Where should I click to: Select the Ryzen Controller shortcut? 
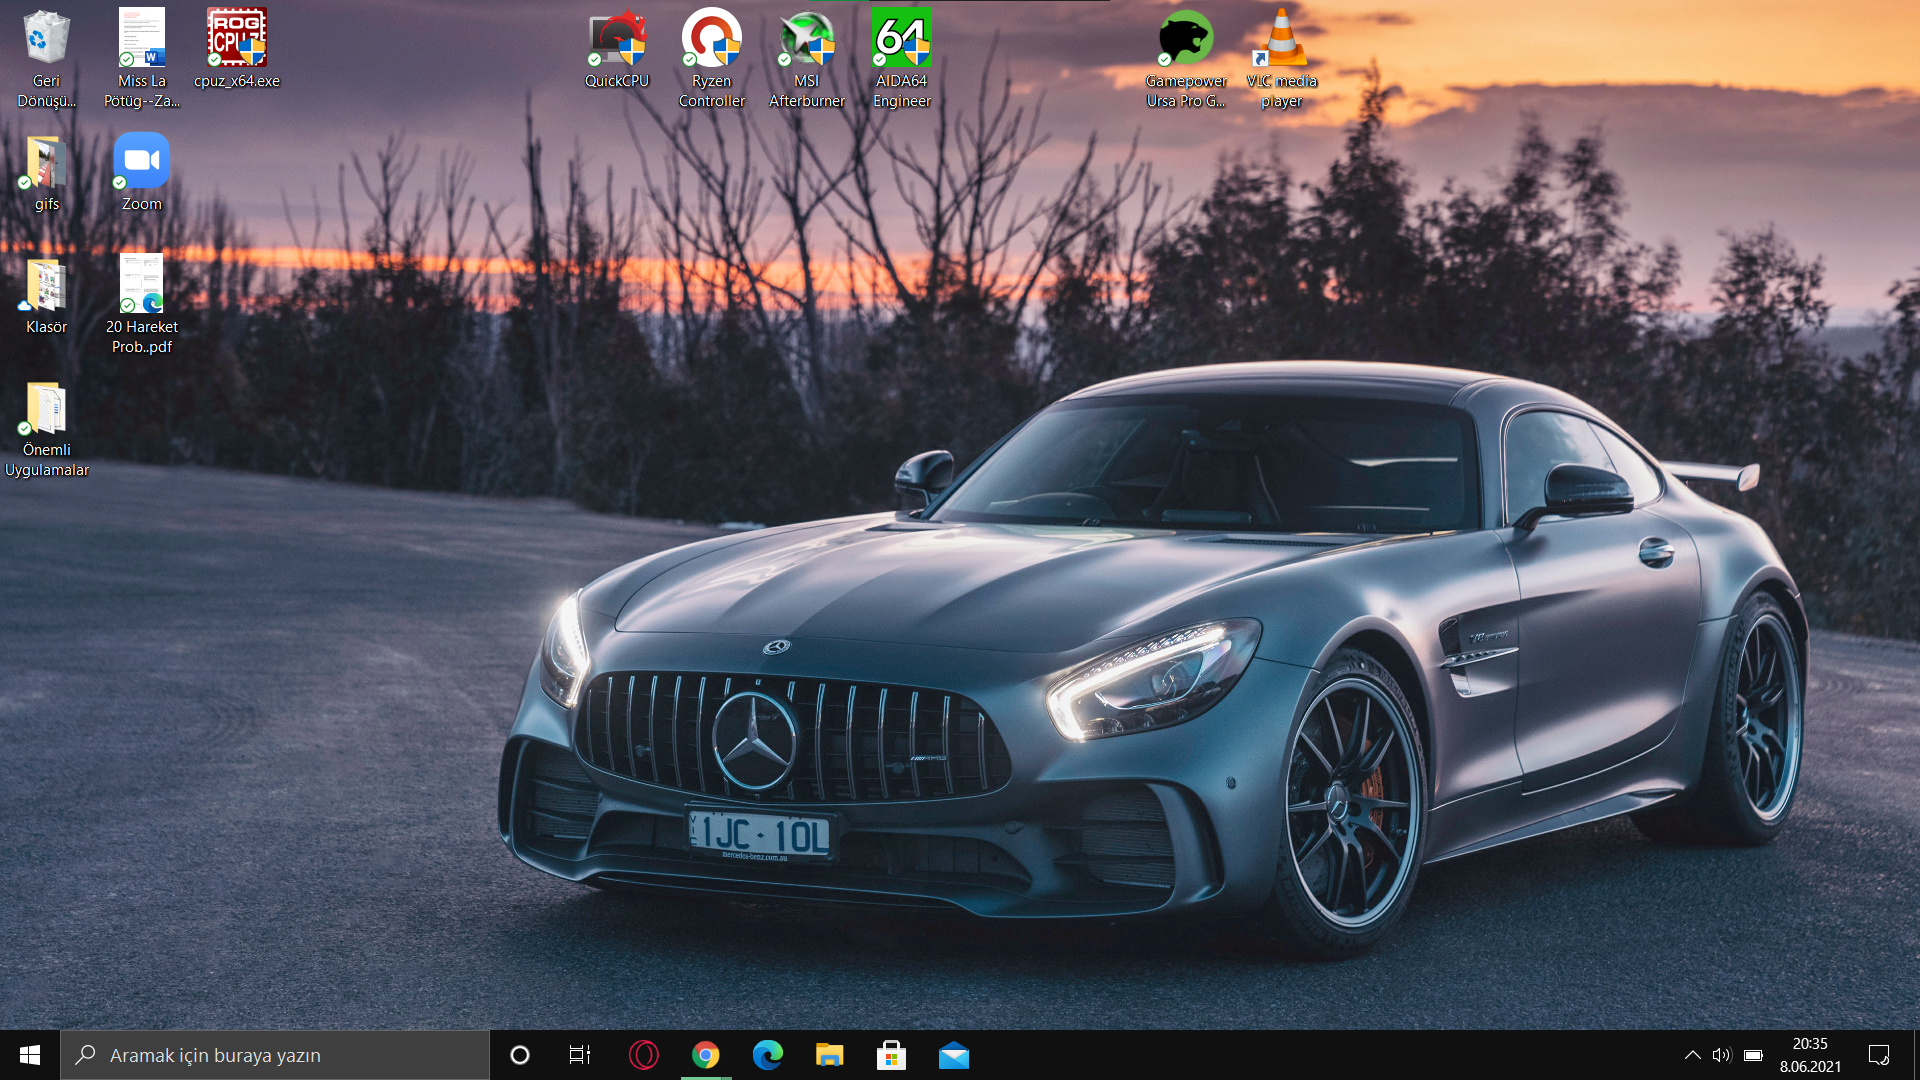coord(712,58)
